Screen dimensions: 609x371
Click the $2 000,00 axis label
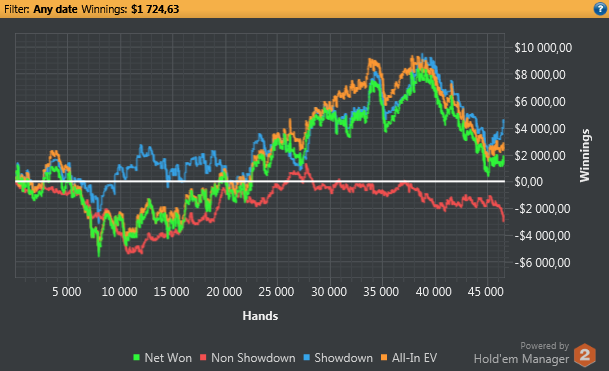(540, 155)
